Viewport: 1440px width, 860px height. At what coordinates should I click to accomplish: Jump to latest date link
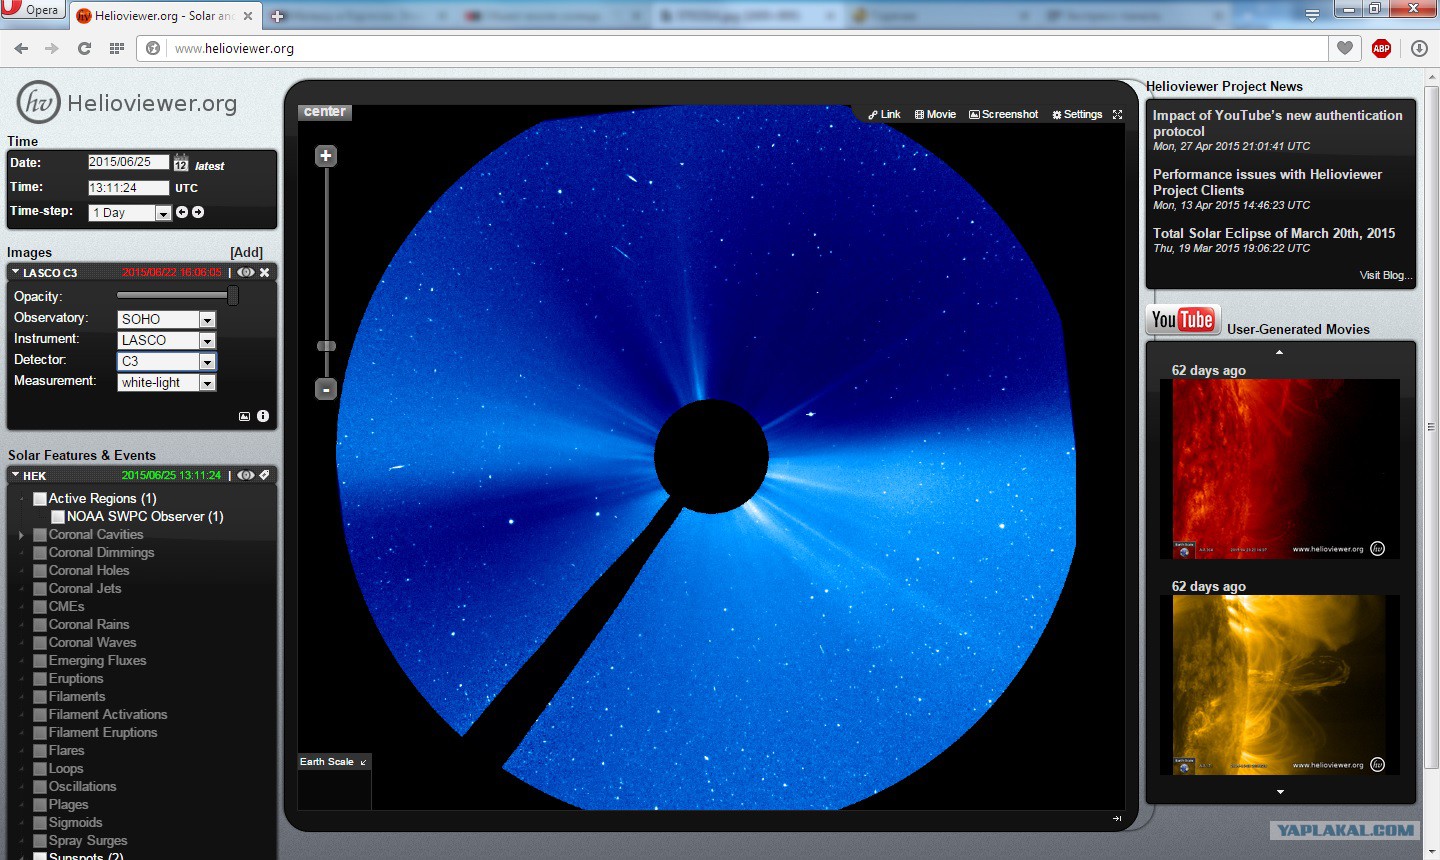210,166
